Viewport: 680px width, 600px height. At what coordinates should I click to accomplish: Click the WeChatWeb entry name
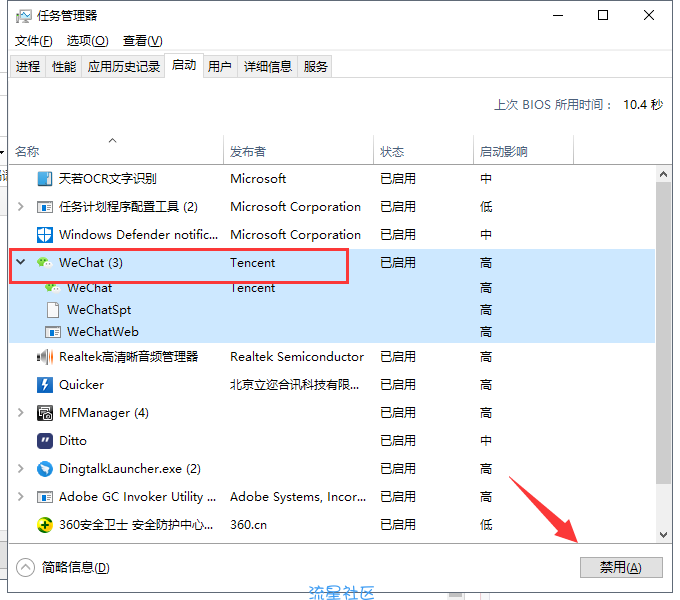[x=103, y=332]
